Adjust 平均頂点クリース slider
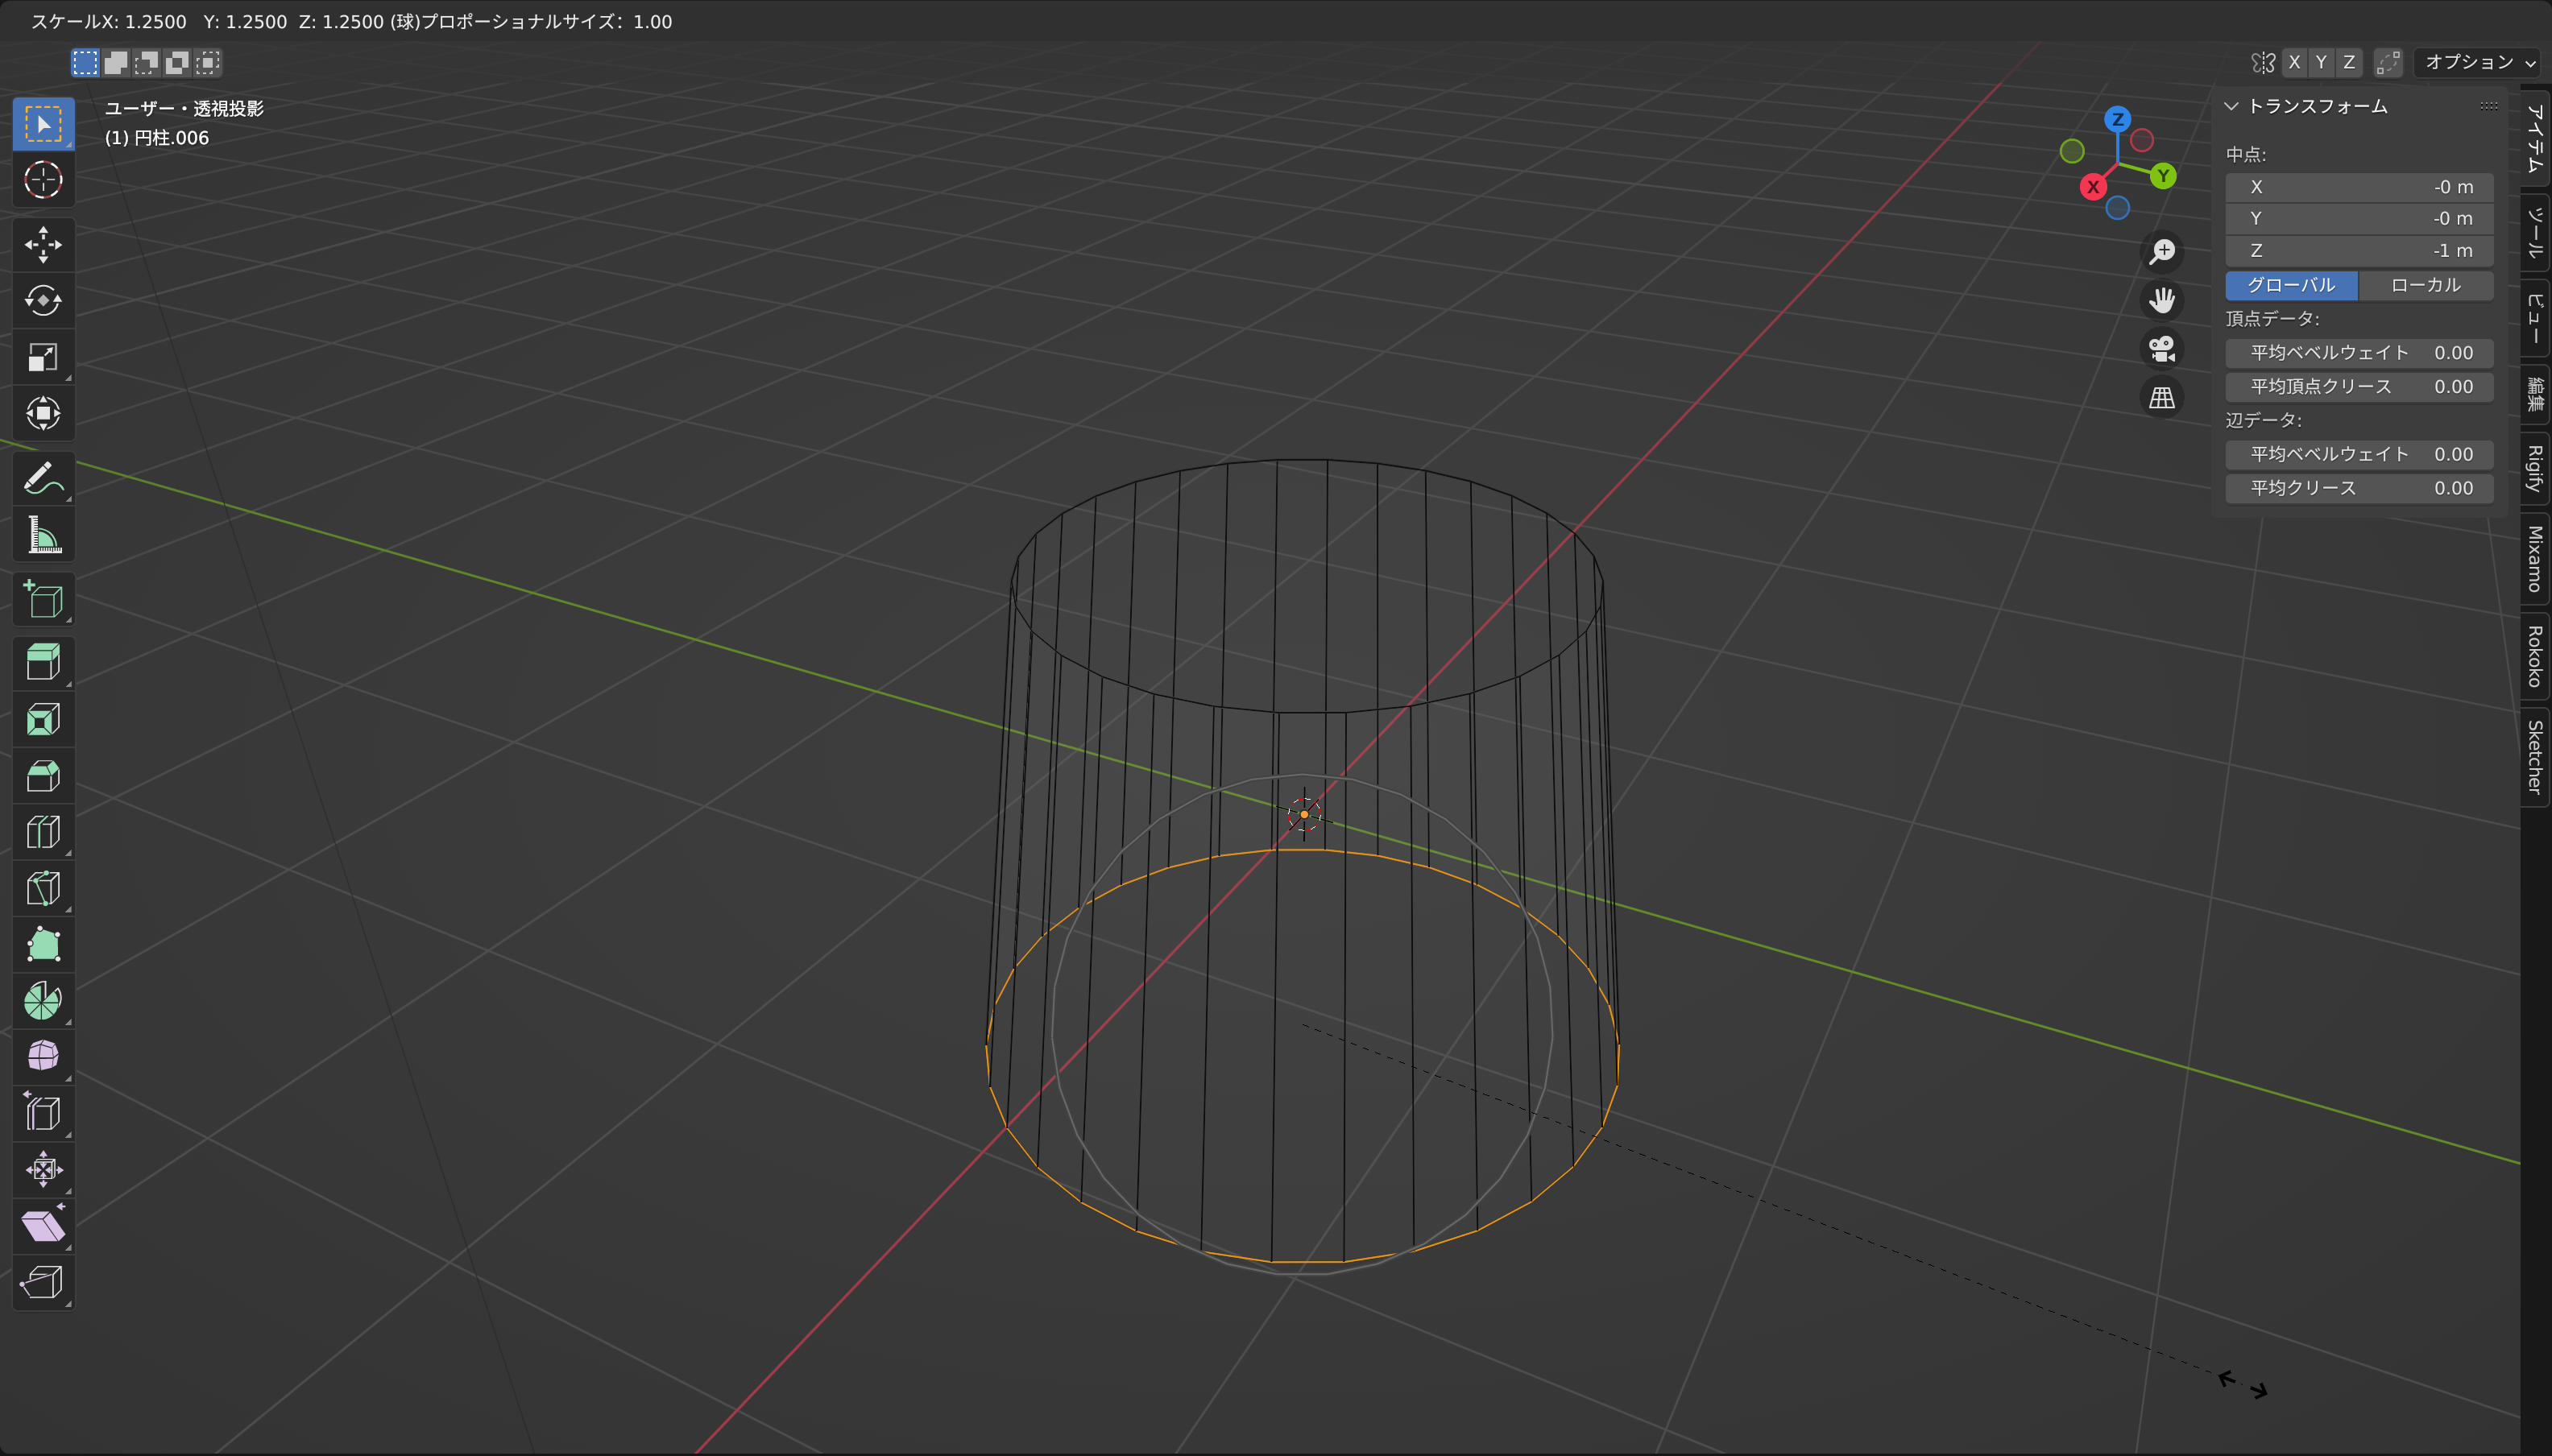 pos(2359,387)
